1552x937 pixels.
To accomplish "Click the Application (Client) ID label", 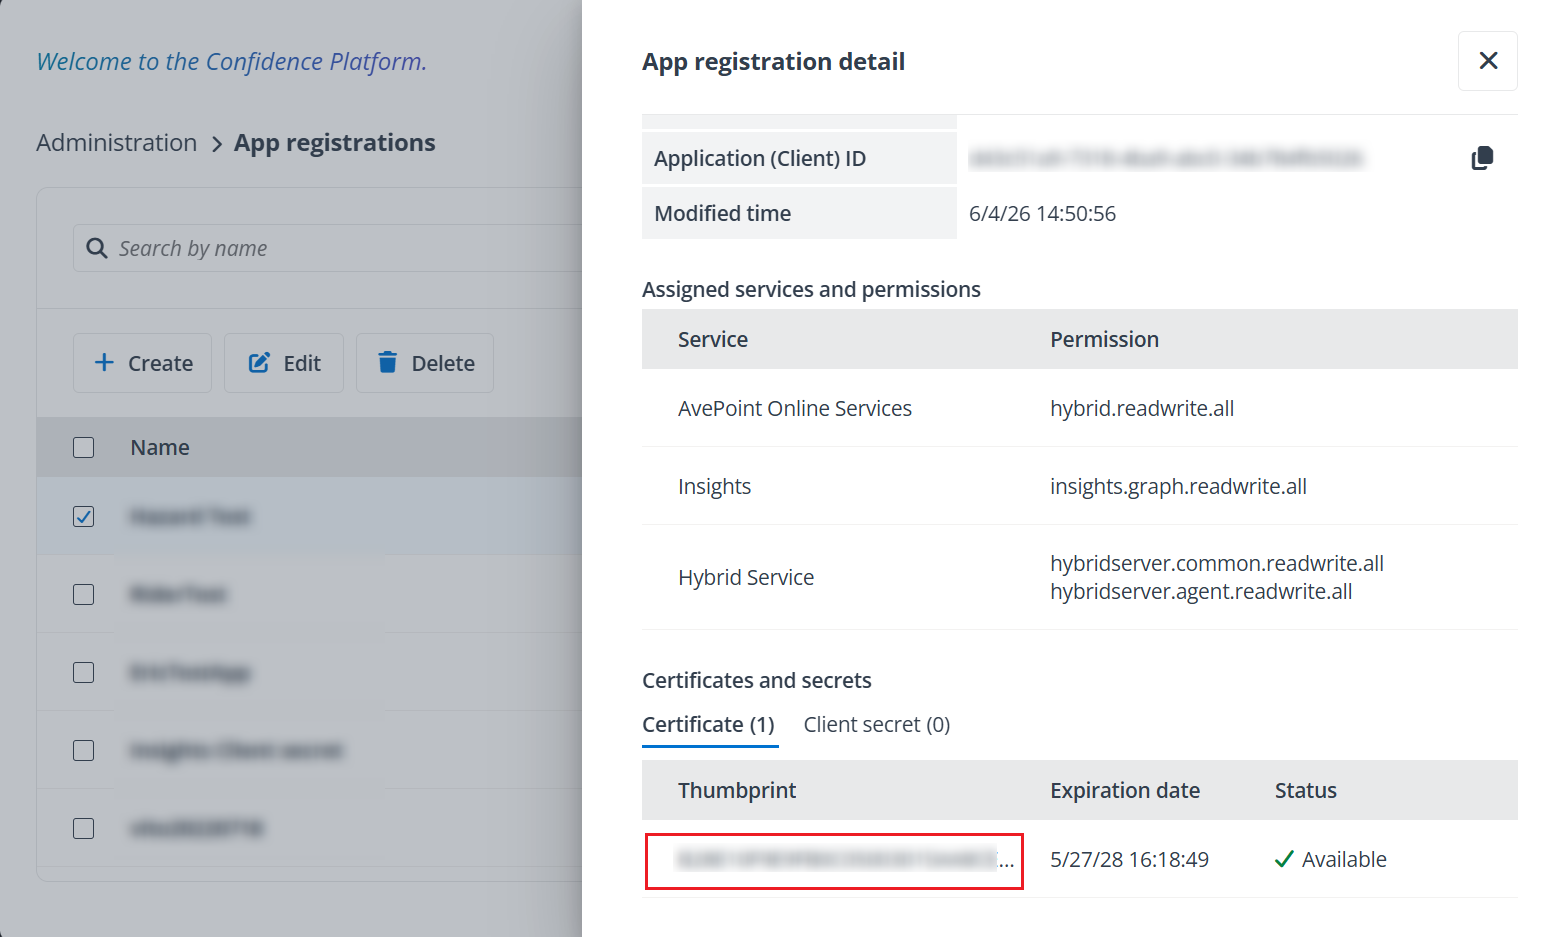I will click(x=760, y=158).
